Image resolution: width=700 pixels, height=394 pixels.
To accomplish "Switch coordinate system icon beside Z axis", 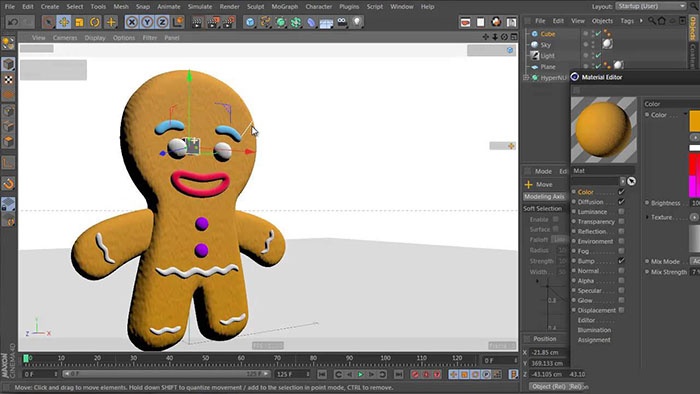I will click(x=178, y=21).
